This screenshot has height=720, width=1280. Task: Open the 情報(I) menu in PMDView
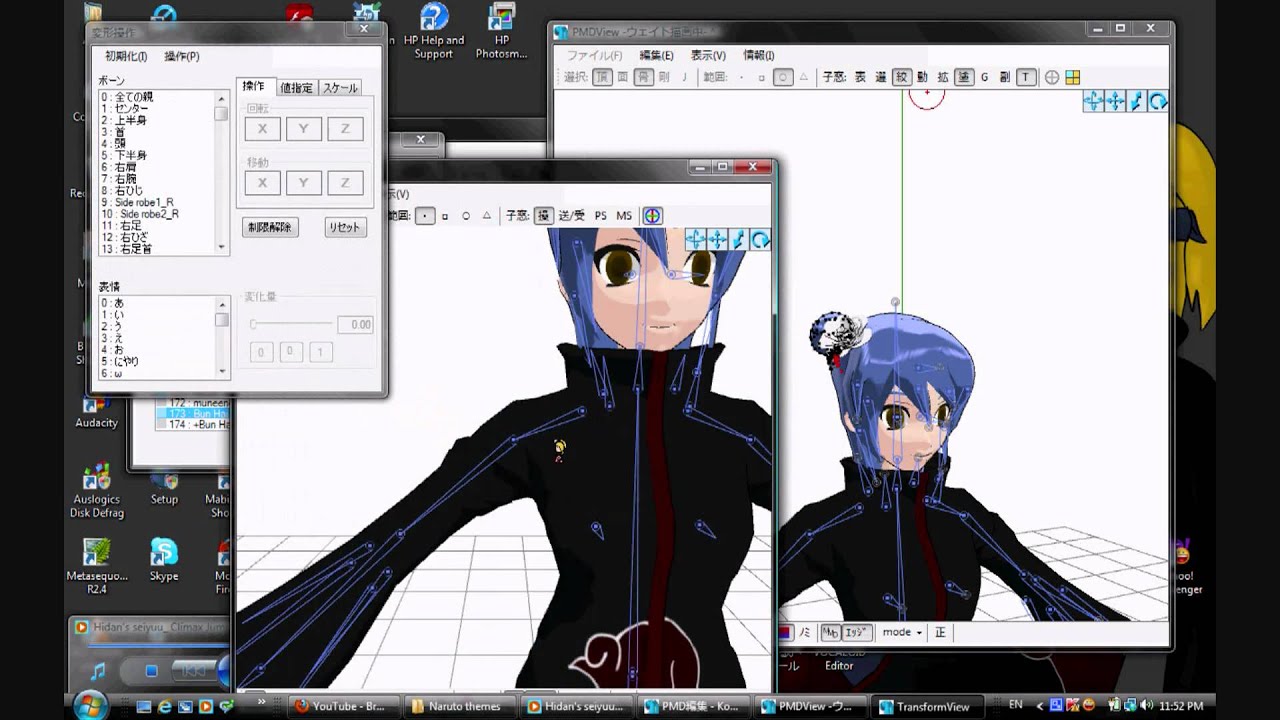[758, 56]
